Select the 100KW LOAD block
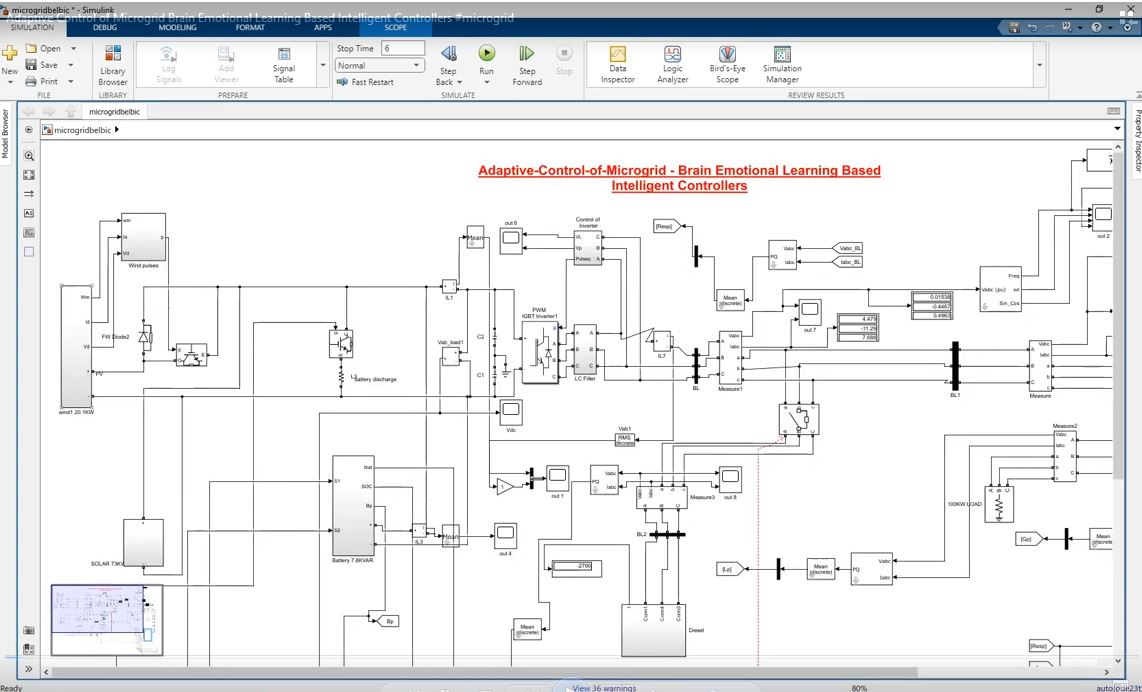This screenshot has width=1142, height=692. click(999, 504)
